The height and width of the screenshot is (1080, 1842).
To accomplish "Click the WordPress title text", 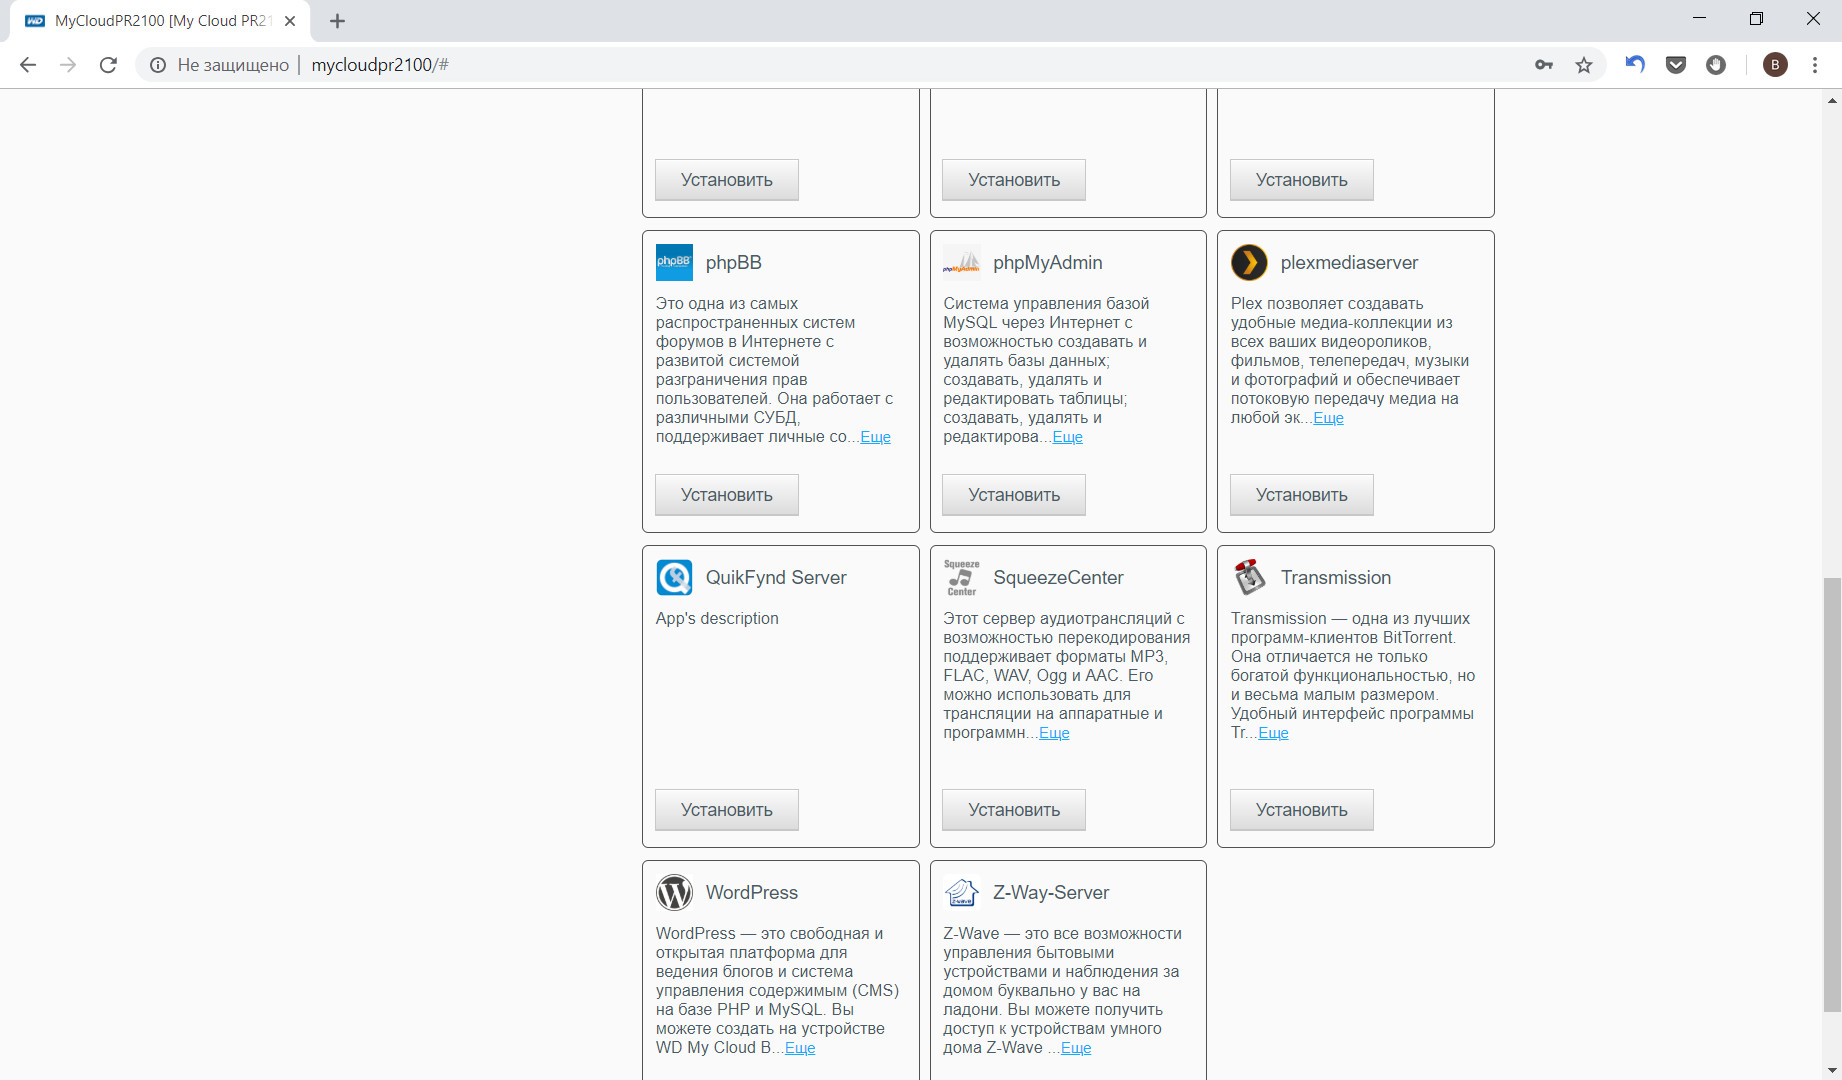I will pos(752,892).
